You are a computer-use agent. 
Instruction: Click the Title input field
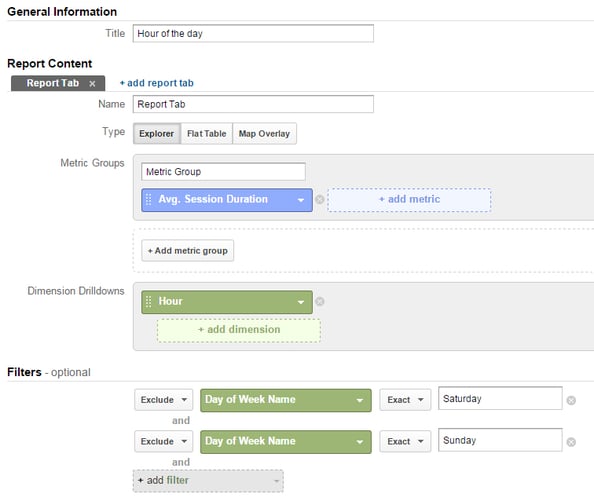253,33
